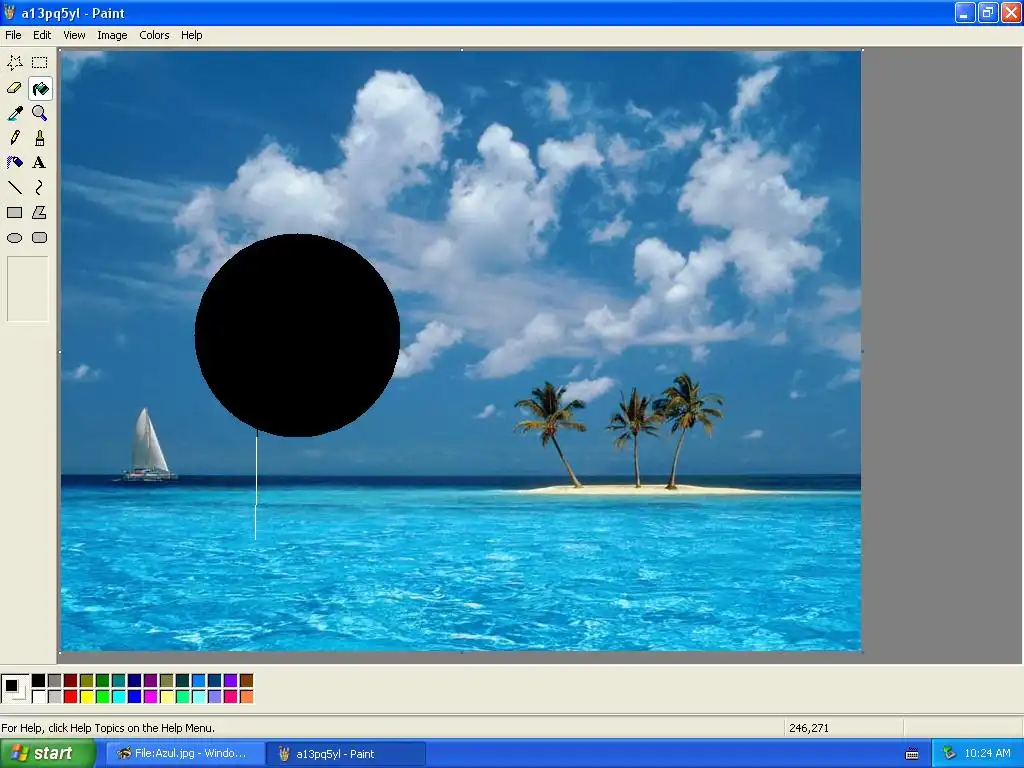
Task: Pick the Polygon shape tool
Action: 40,213
